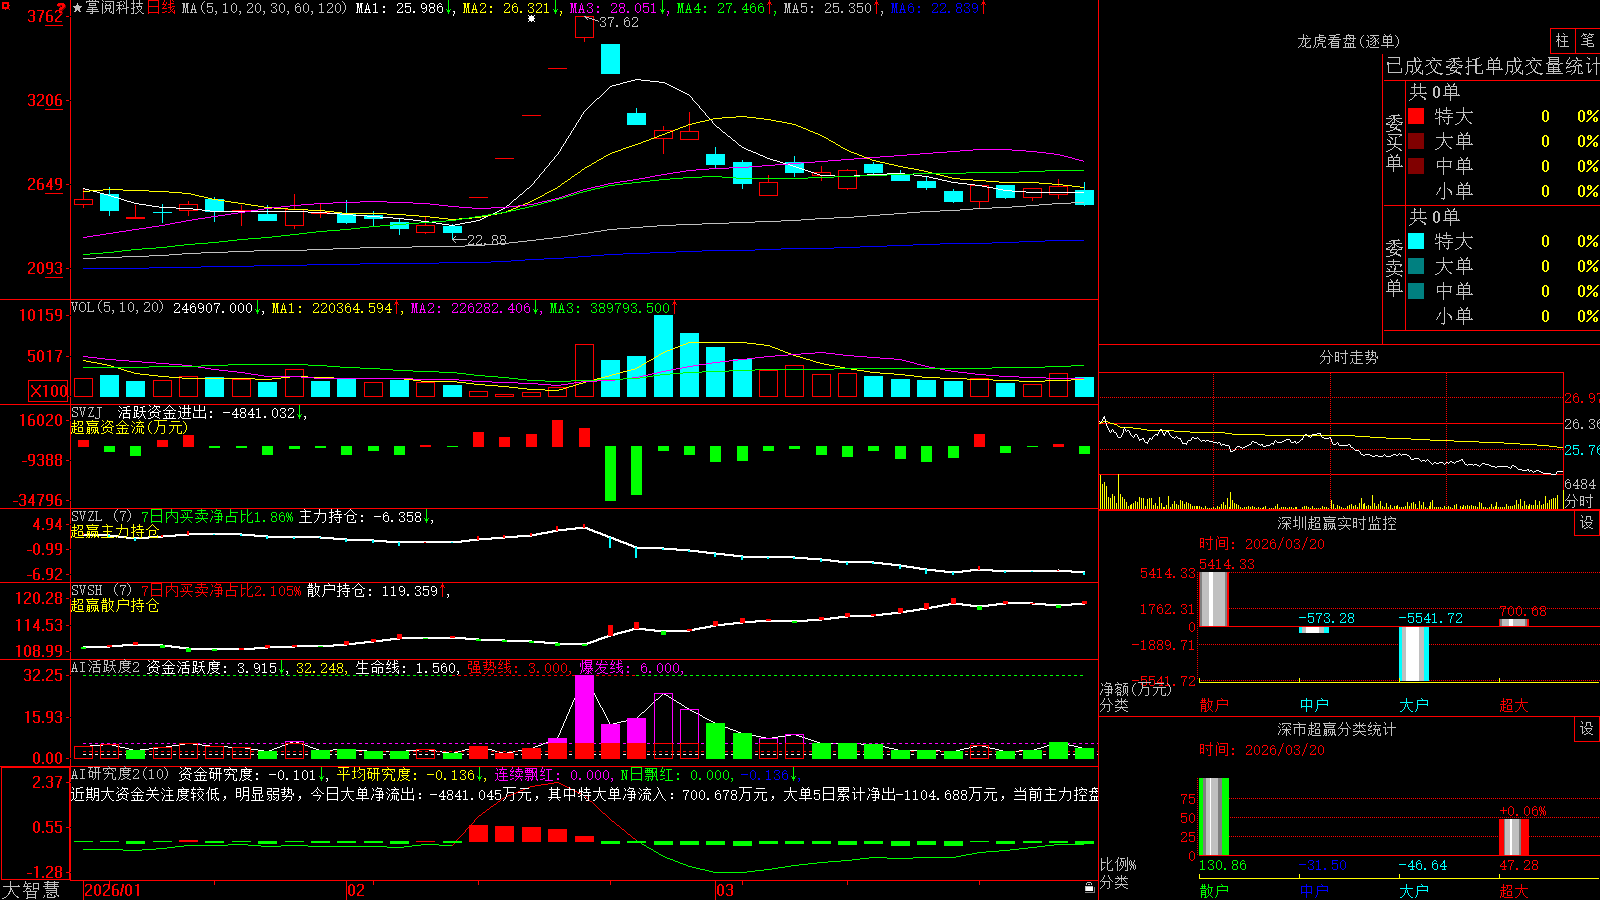1600x900 pixels.
Task: Click the 03 month marker on timeline
Action: [x=725, y=890]
